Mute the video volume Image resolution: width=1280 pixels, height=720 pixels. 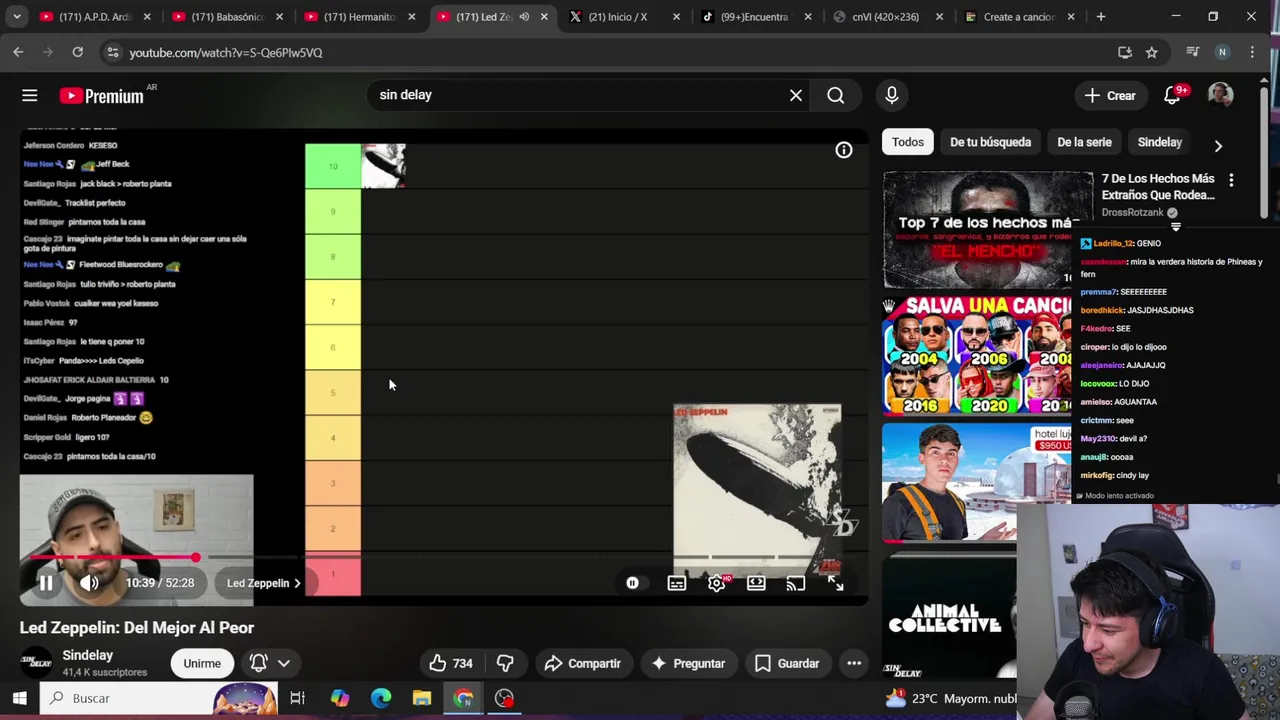[89, 583]
